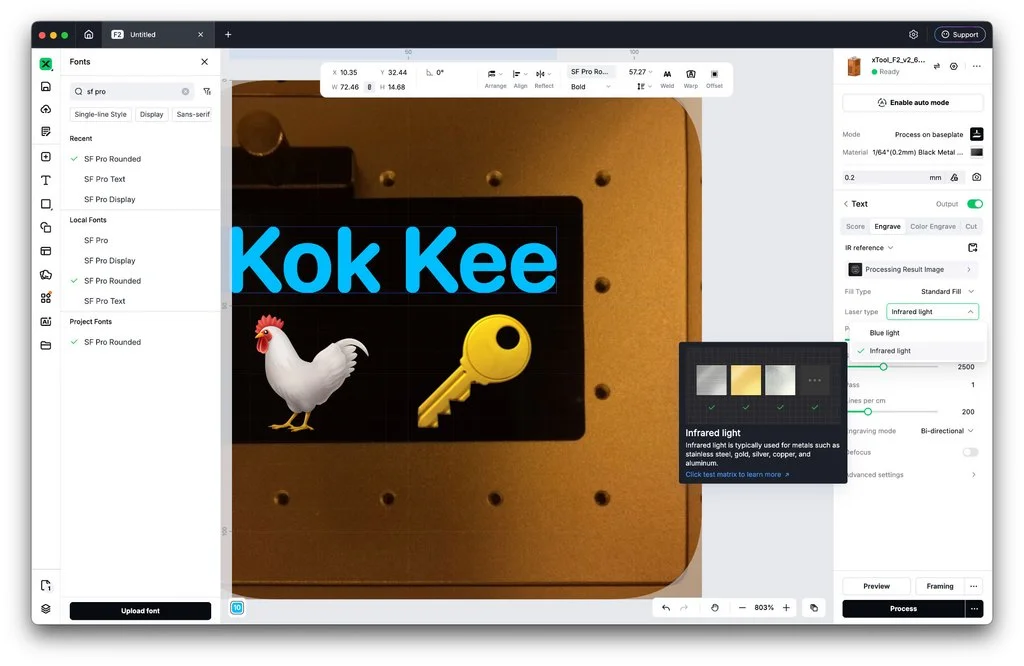The height and width of the screenshot is (666, 1024).
Task: Expand the IR reference dropdown
Action: 869,247
